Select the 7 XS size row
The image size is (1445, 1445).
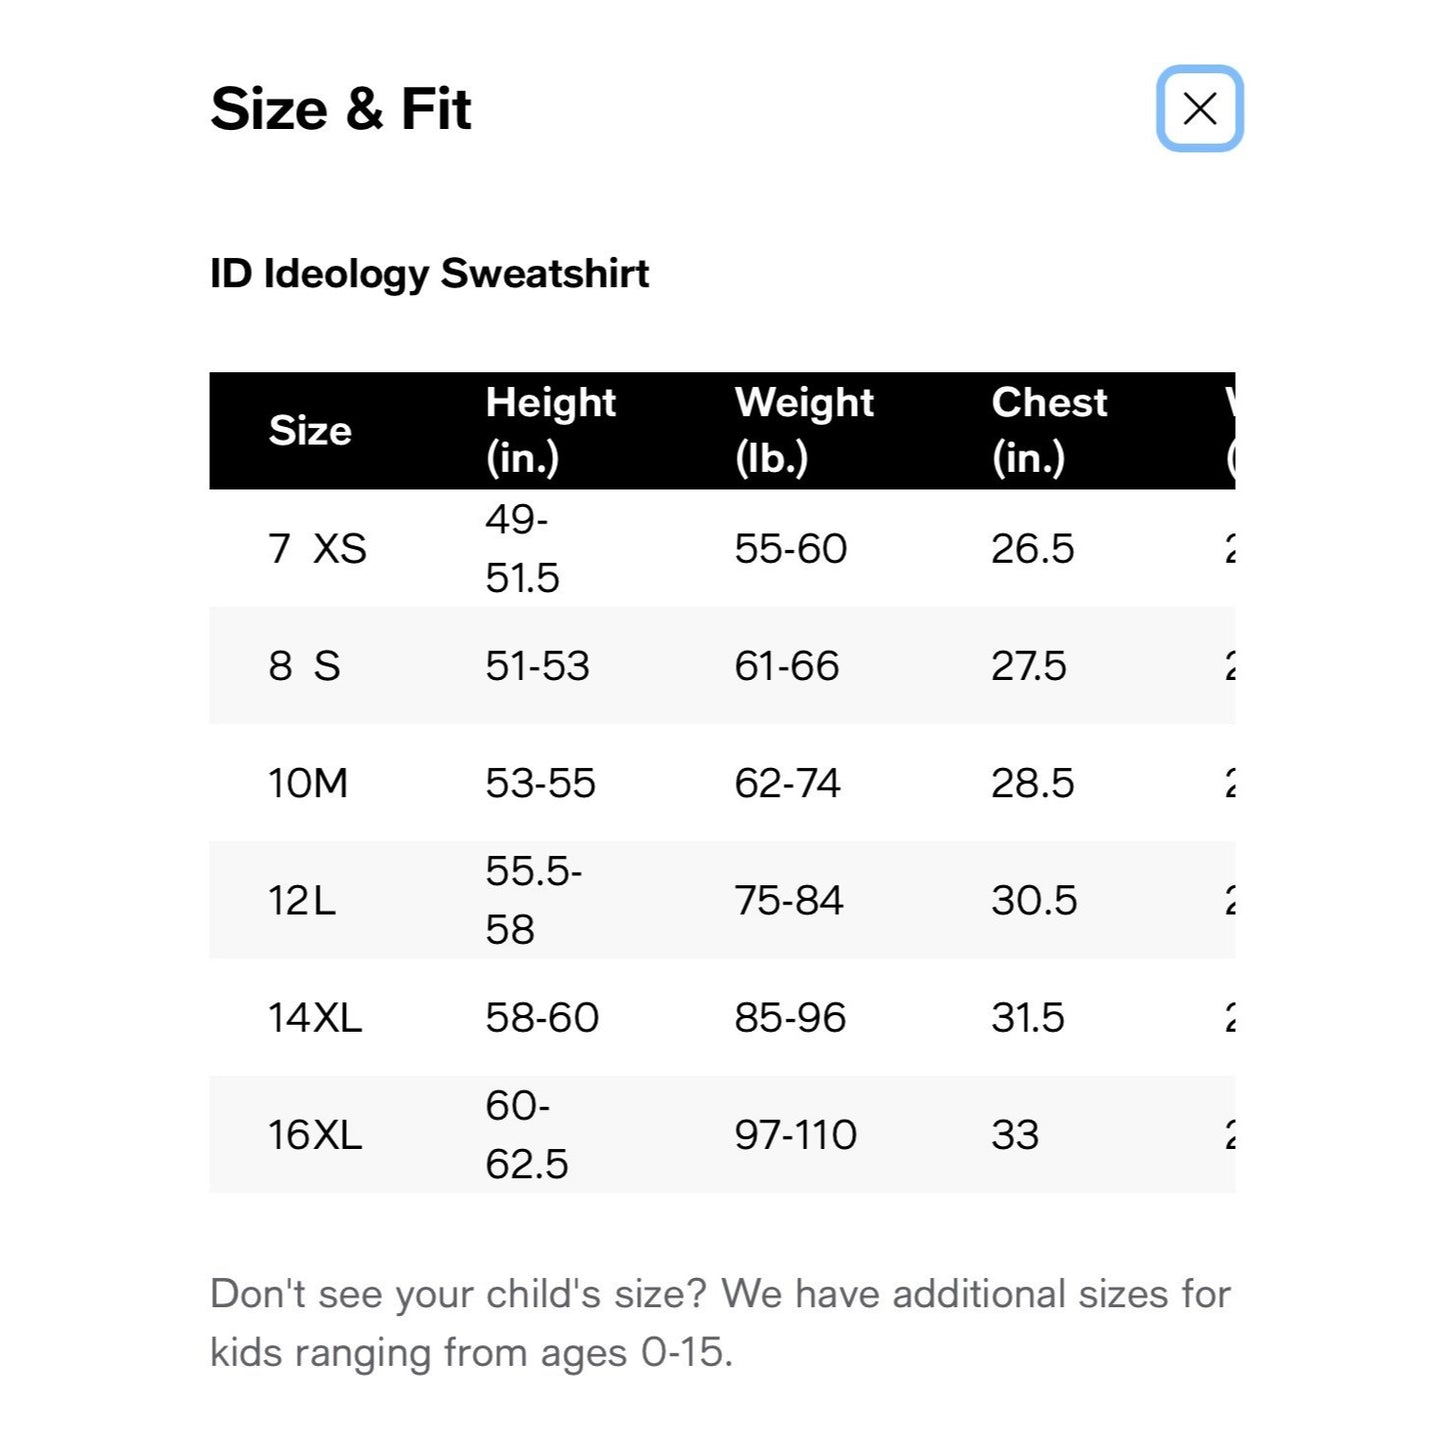point(722,548)
